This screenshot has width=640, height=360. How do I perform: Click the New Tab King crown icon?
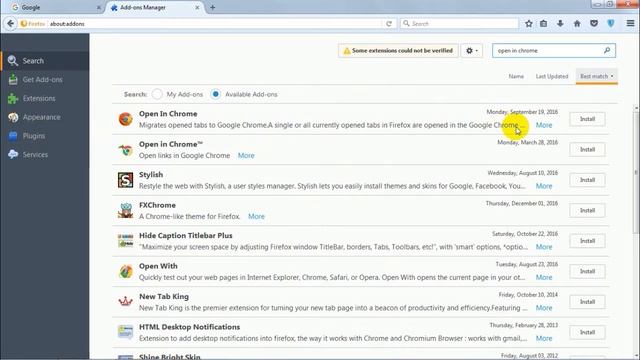(125, 302)
